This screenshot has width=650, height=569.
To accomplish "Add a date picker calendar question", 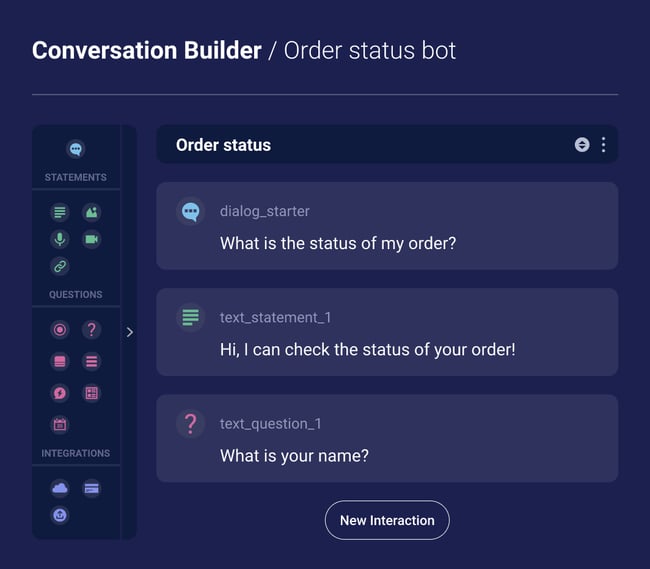I will click(x=60, y=424).
